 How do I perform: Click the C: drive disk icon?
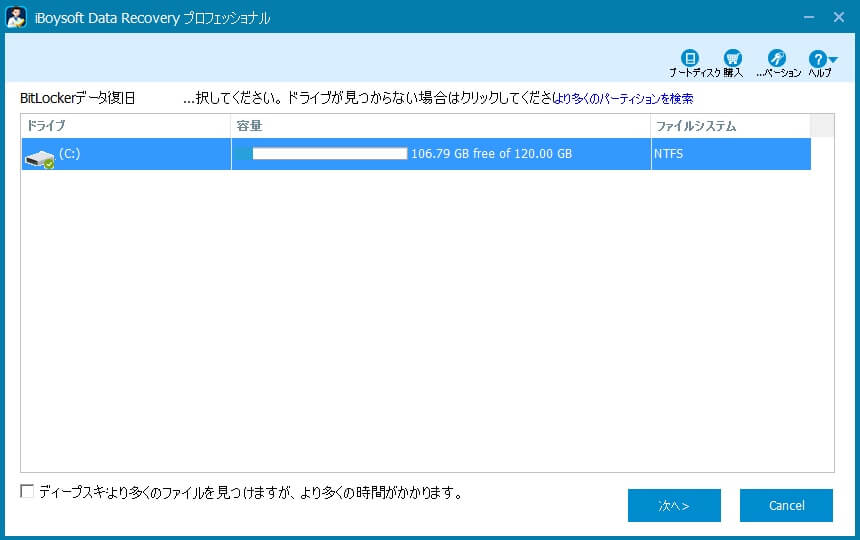pos(40,156)
